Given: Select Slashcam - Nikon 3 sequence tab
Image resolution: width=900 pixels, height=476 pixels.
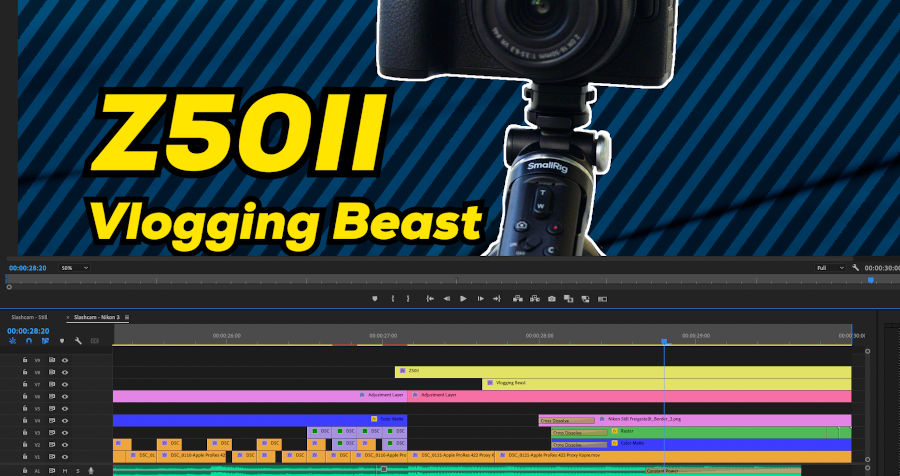Looking at the screenshot, I should [x=97, y=317].
